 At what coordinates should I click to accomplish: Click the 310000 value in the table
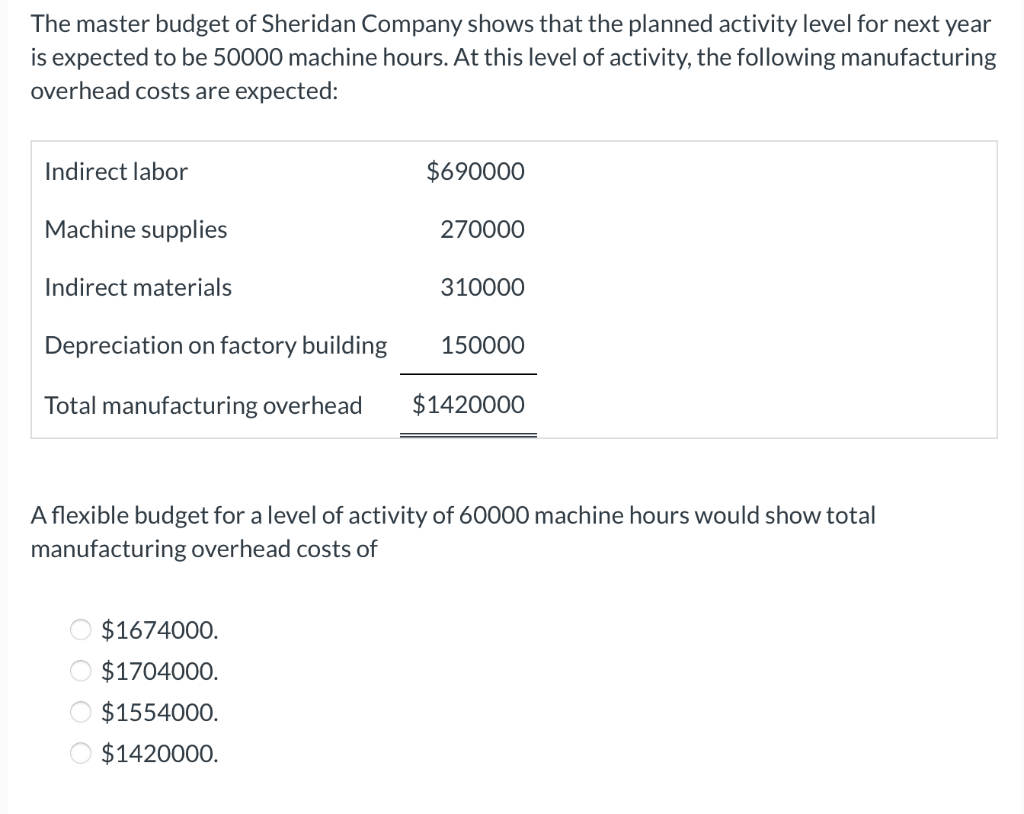point(482,287)
